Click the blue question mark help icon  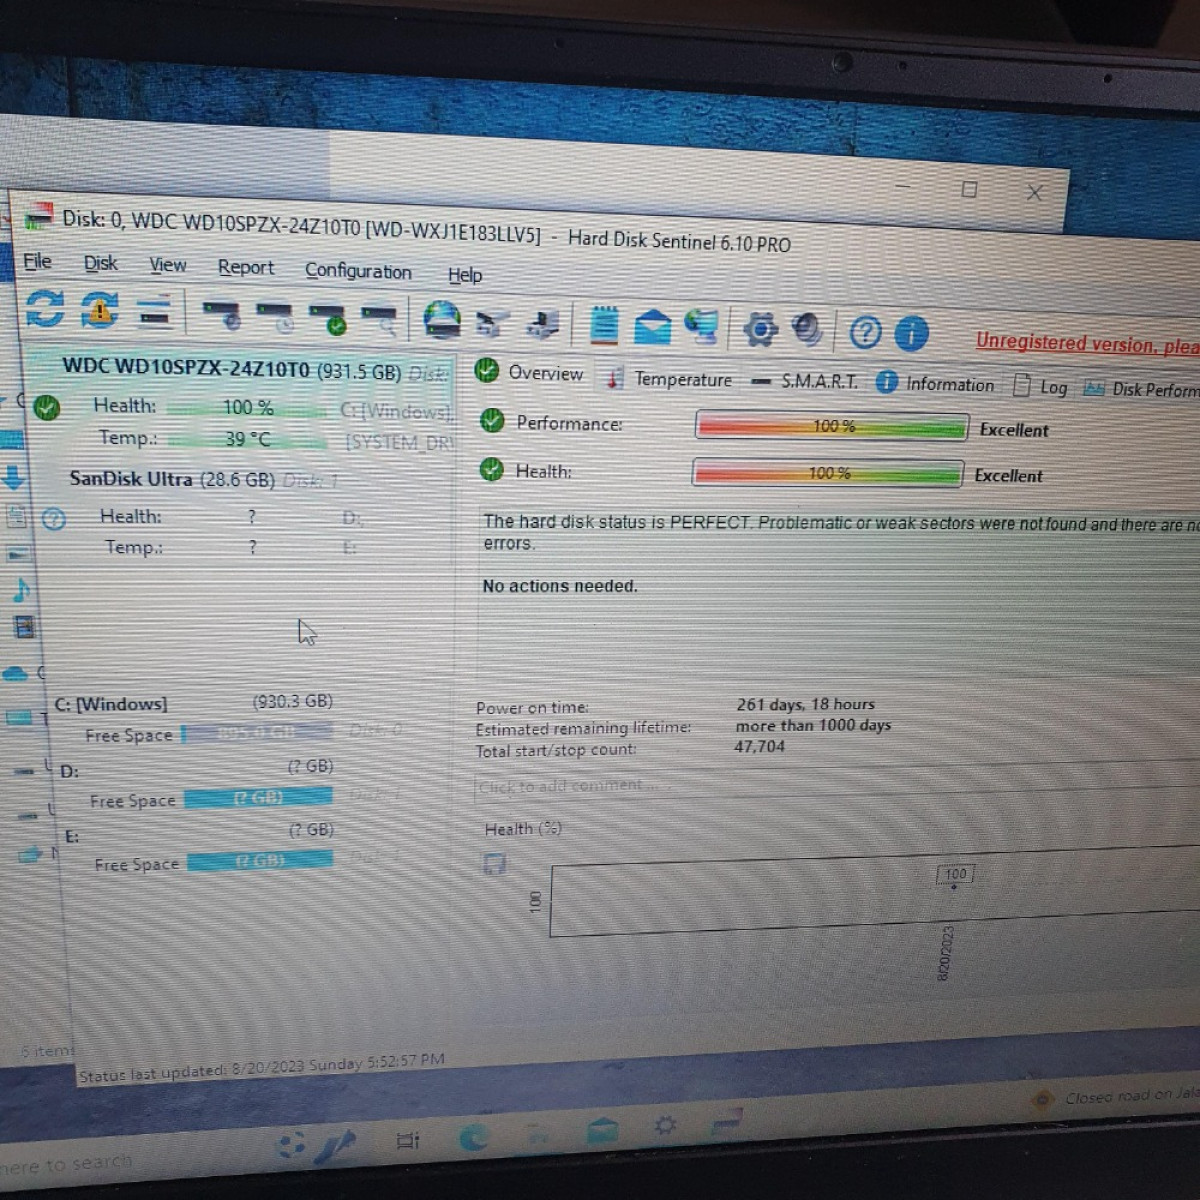865,332
